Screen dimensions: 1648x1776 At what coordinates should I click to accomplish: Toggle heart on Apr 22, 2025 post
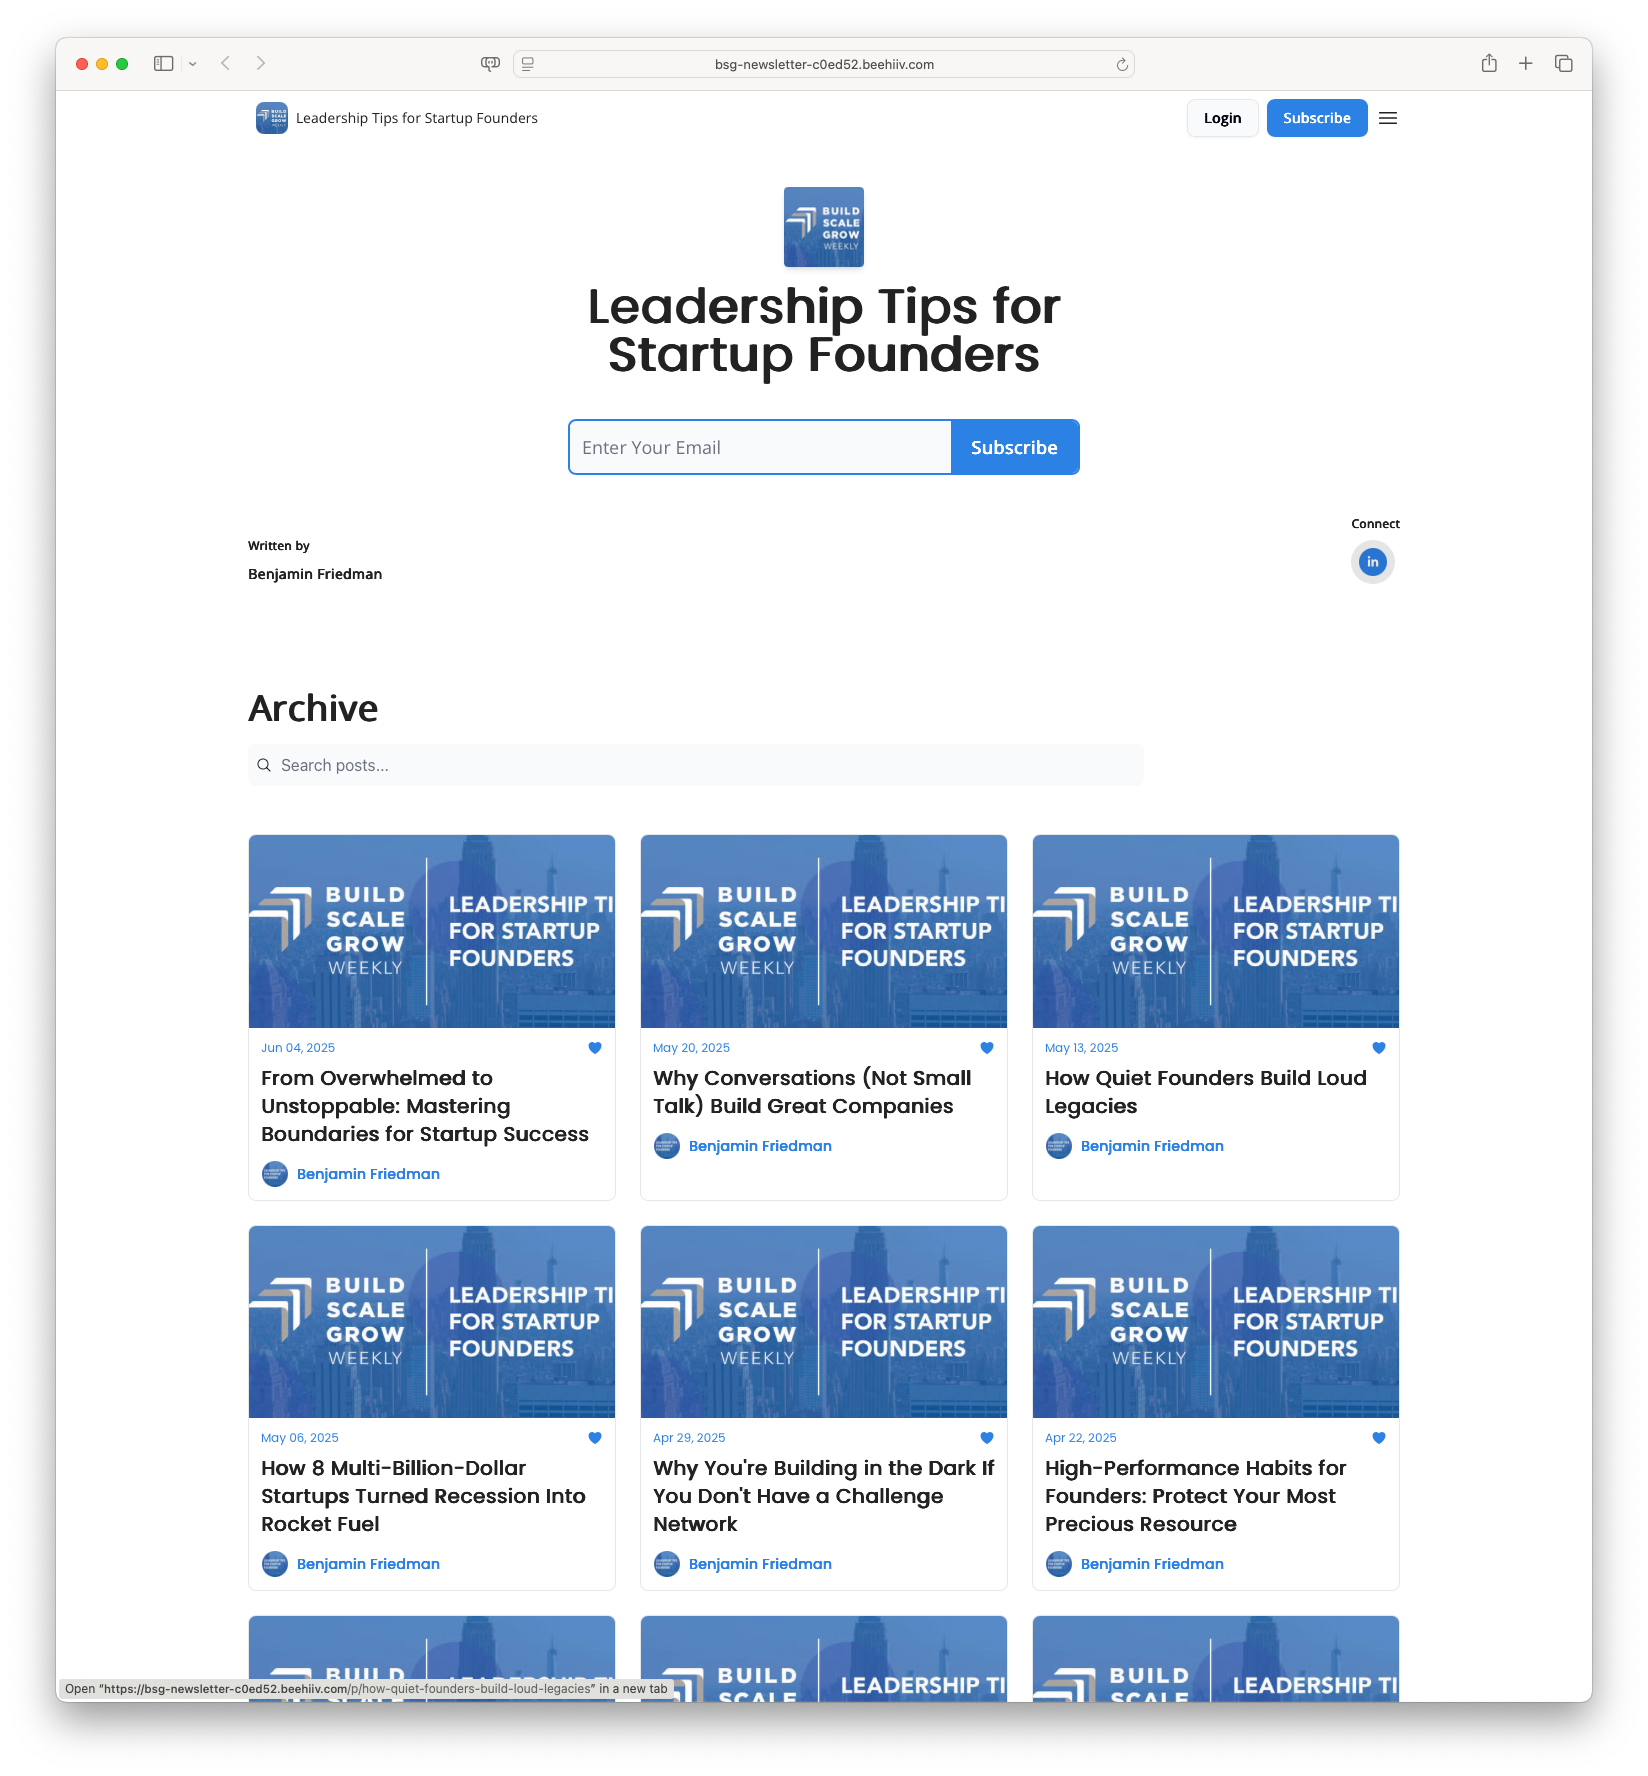point(1379,1438)
